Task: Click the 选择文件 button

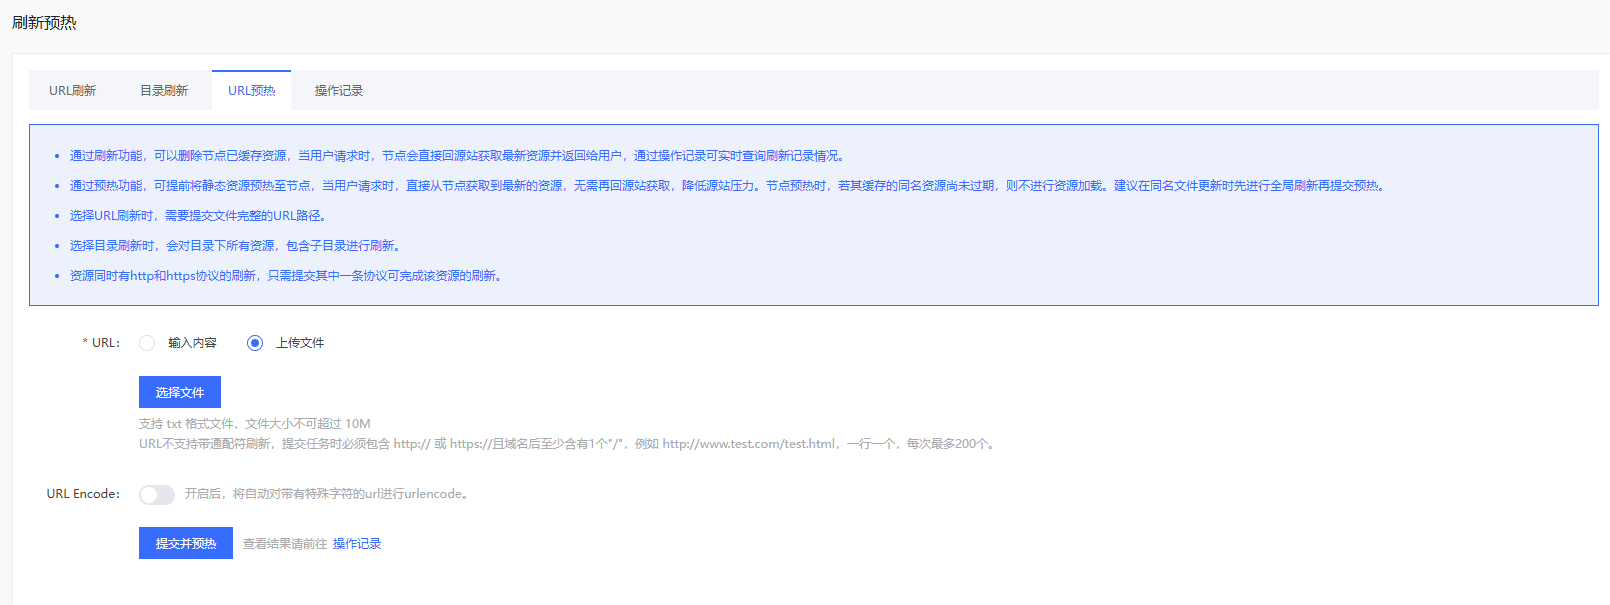Action: 180,392
